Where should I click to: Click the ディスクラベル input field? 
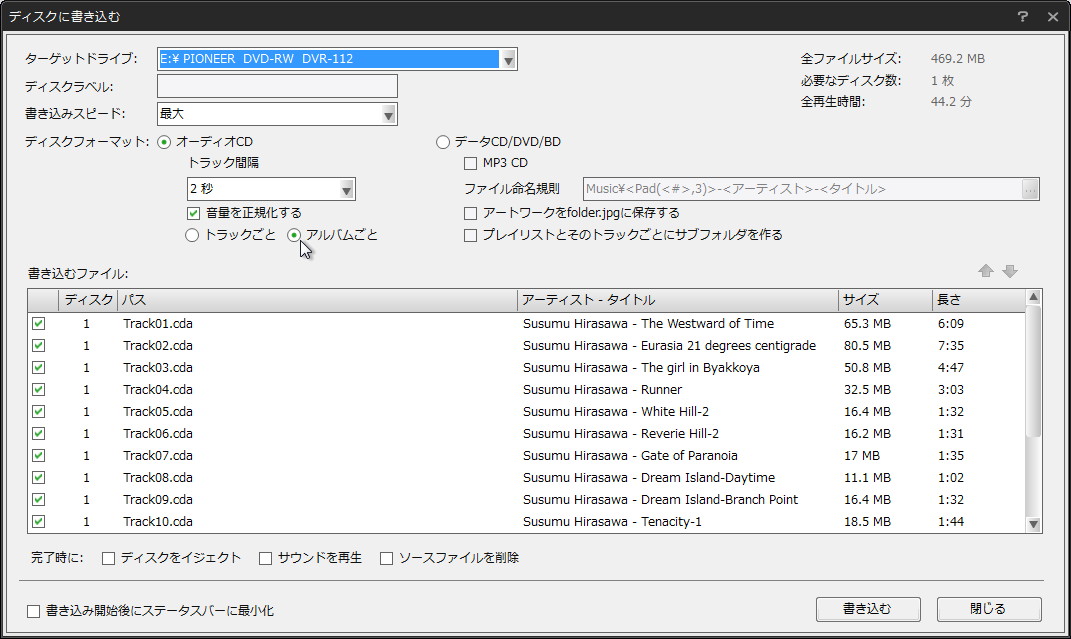click(x=277, y=86)
